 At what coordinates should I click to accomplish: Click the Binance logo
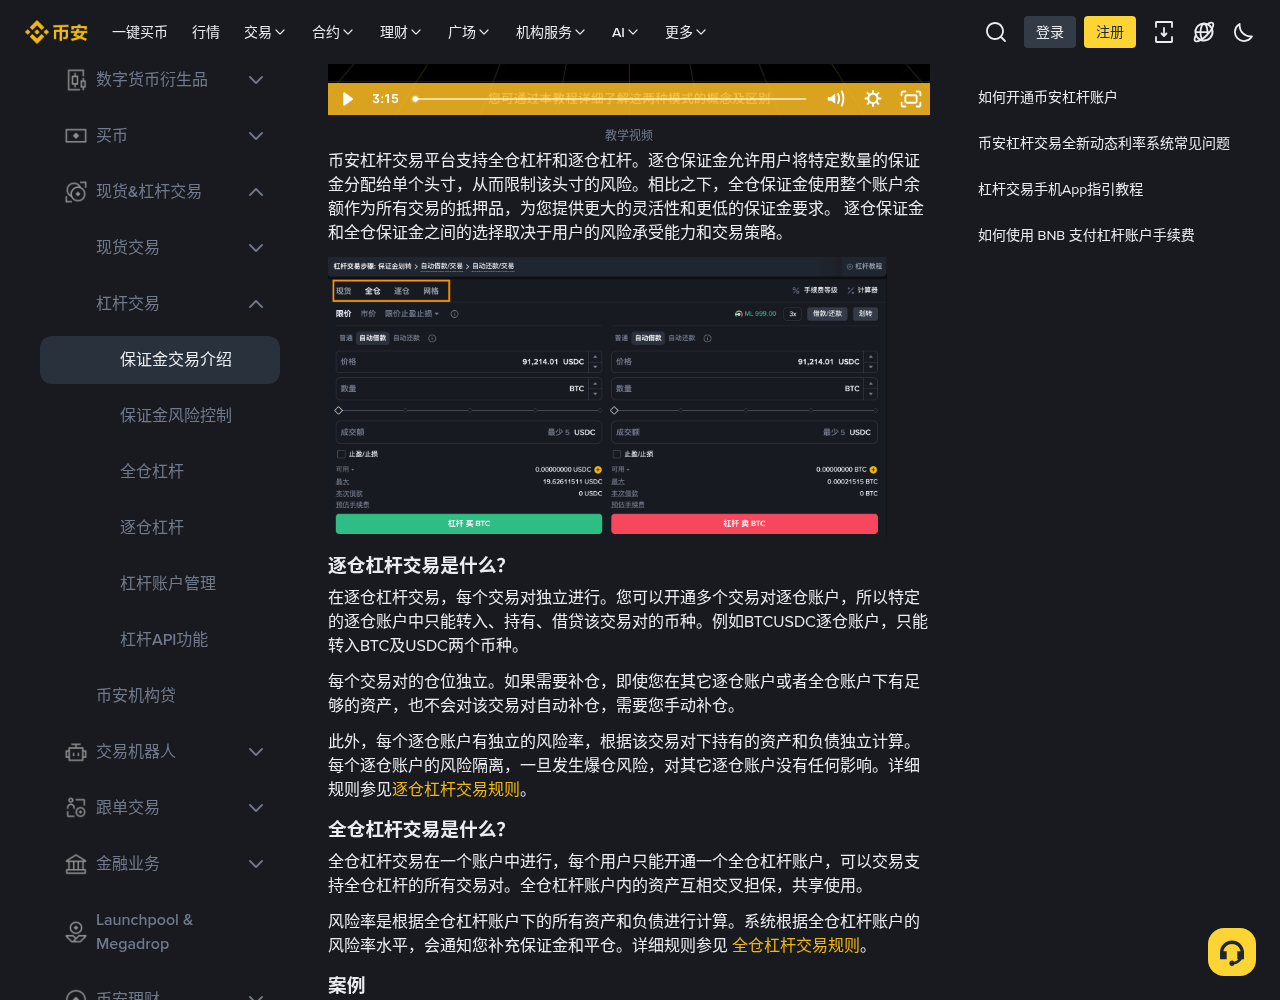[56, 32]
